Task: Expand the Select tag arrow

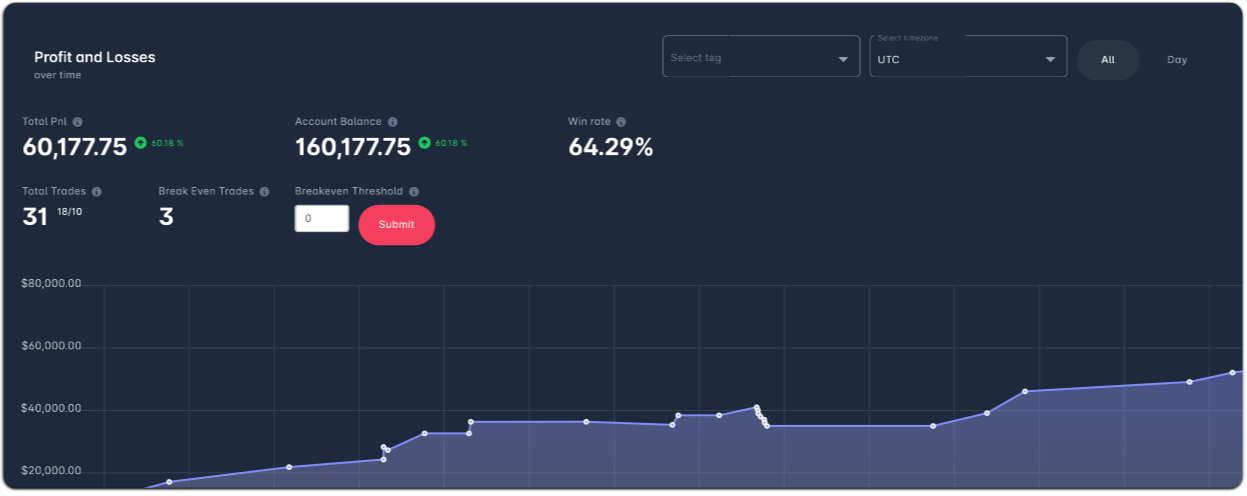Action: 843,59
